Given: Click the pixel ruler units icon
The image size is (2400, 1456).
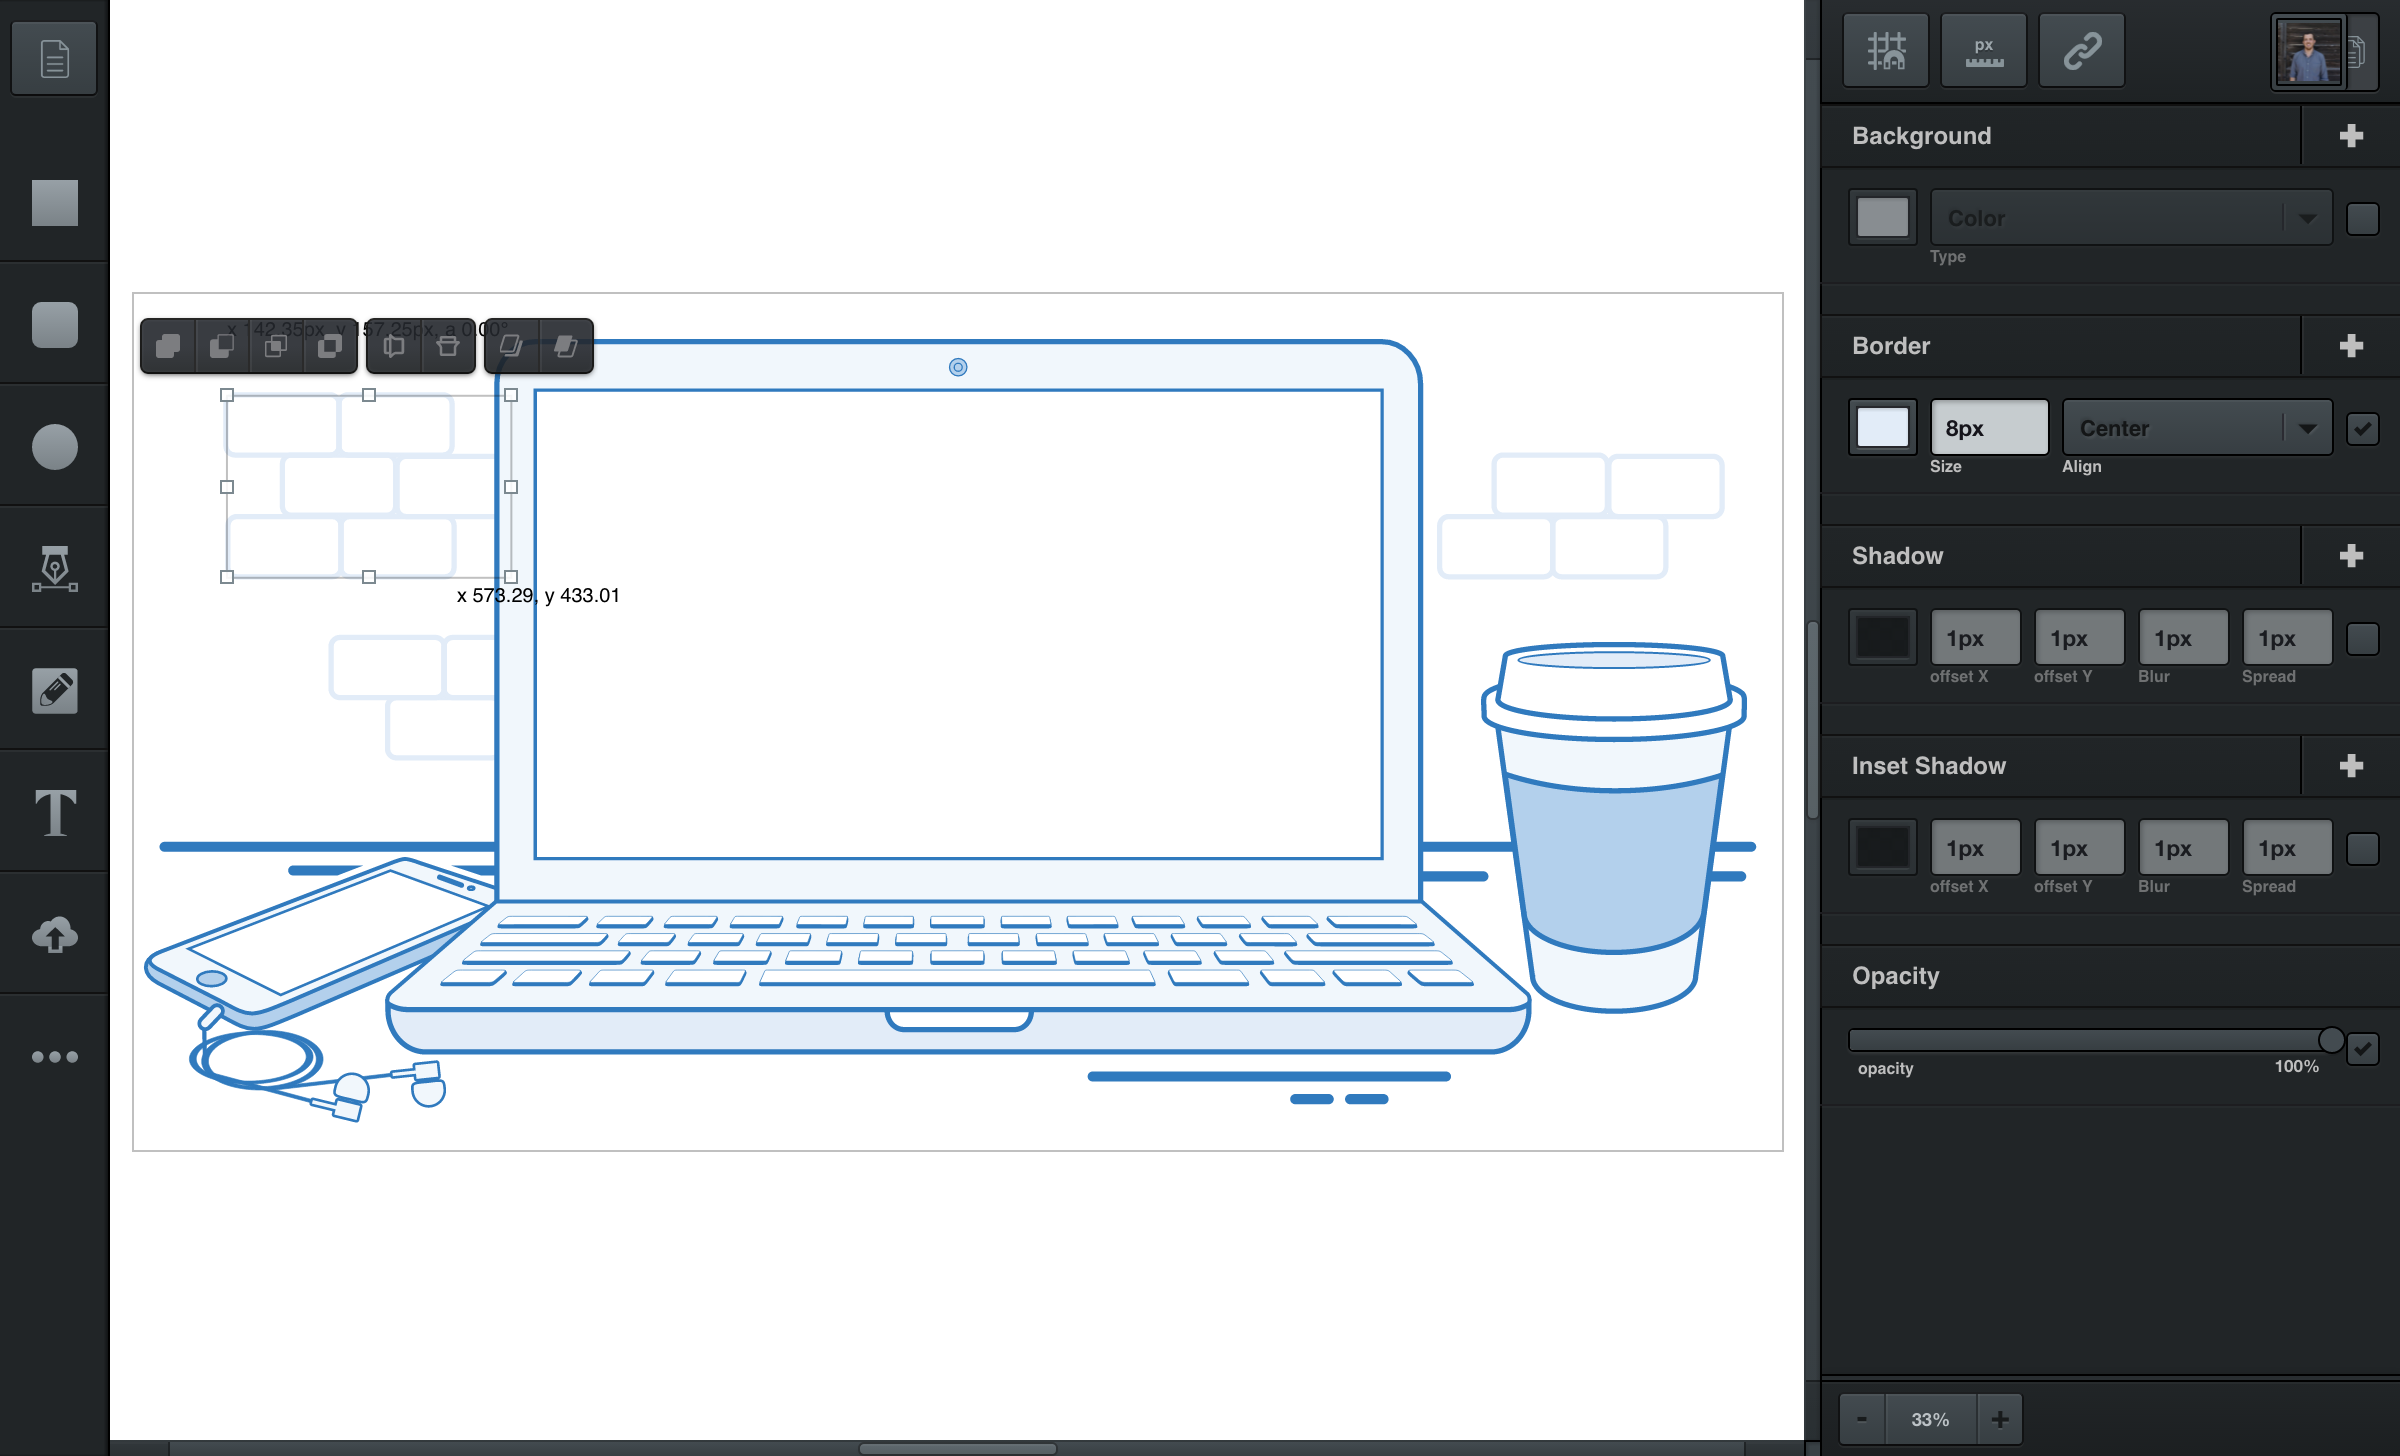Looking at the screenshot, I should tap(1983, 50).
